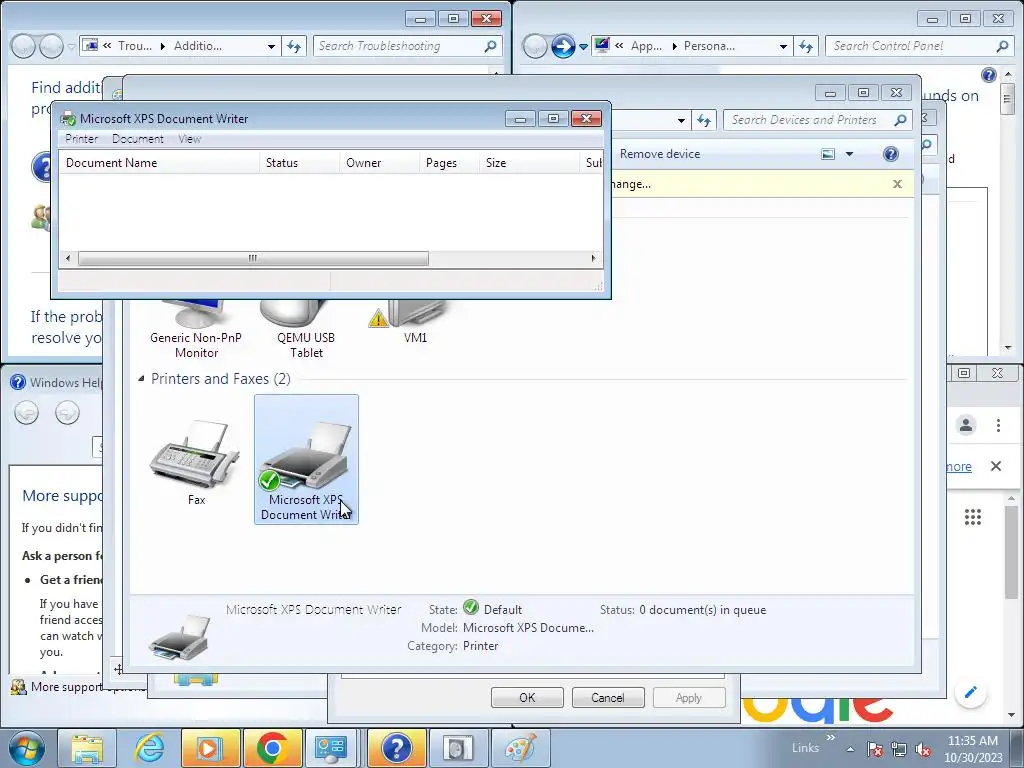Click the muted volume tray icon
Screen dimensions: 1024x768
tap(923, 750)
